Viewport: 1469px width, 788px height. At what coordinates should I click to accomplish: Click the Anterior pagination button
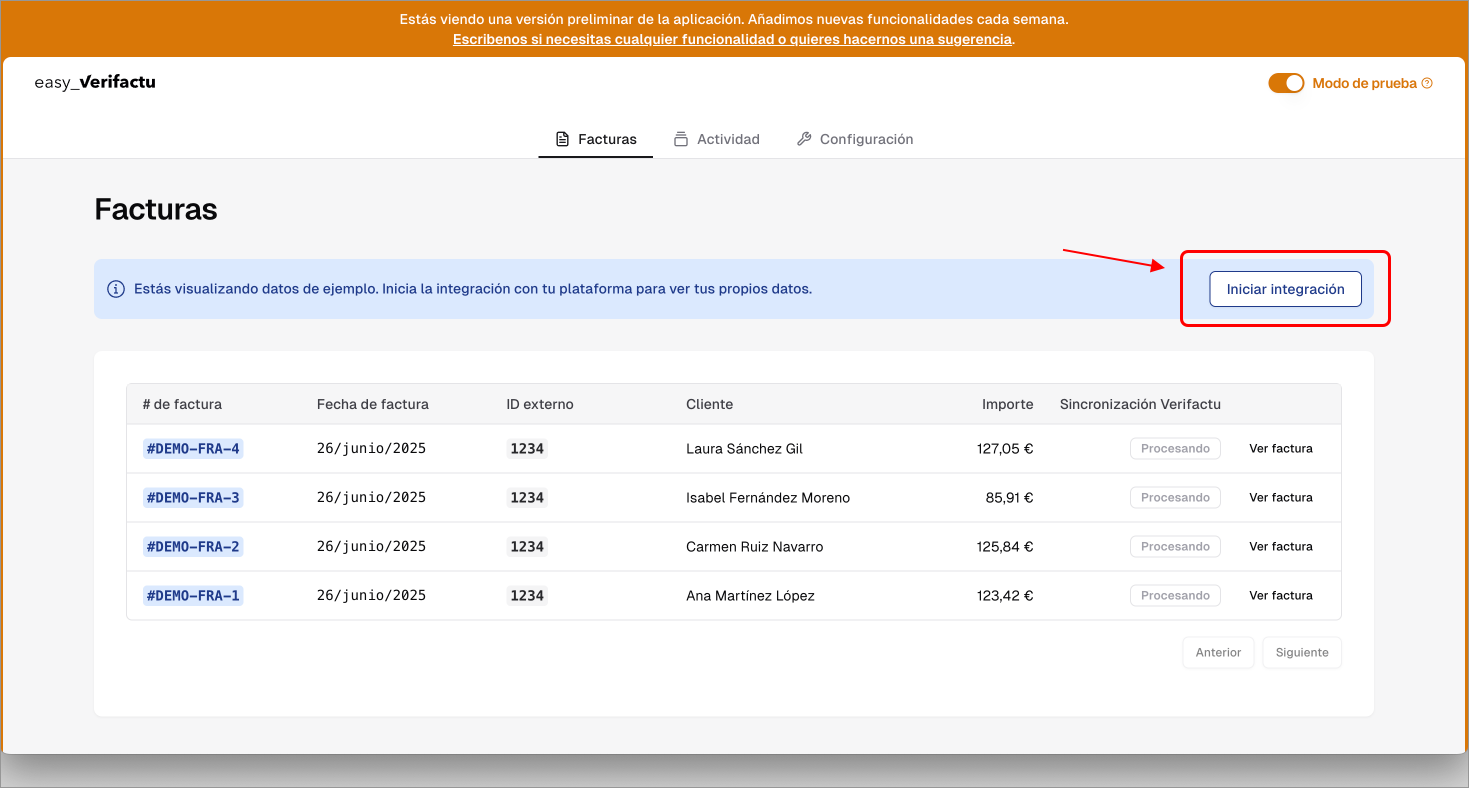pyautogui.click(x=1218, y=652)
